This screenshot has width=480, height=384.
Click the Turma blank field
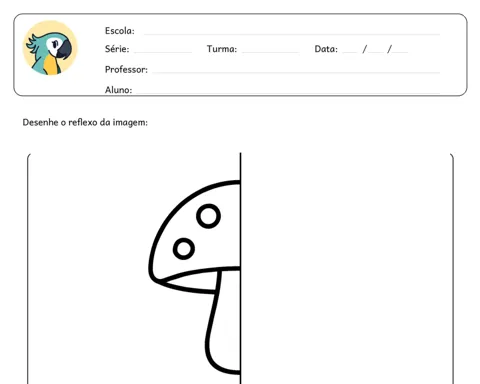[x=270, y=52]
